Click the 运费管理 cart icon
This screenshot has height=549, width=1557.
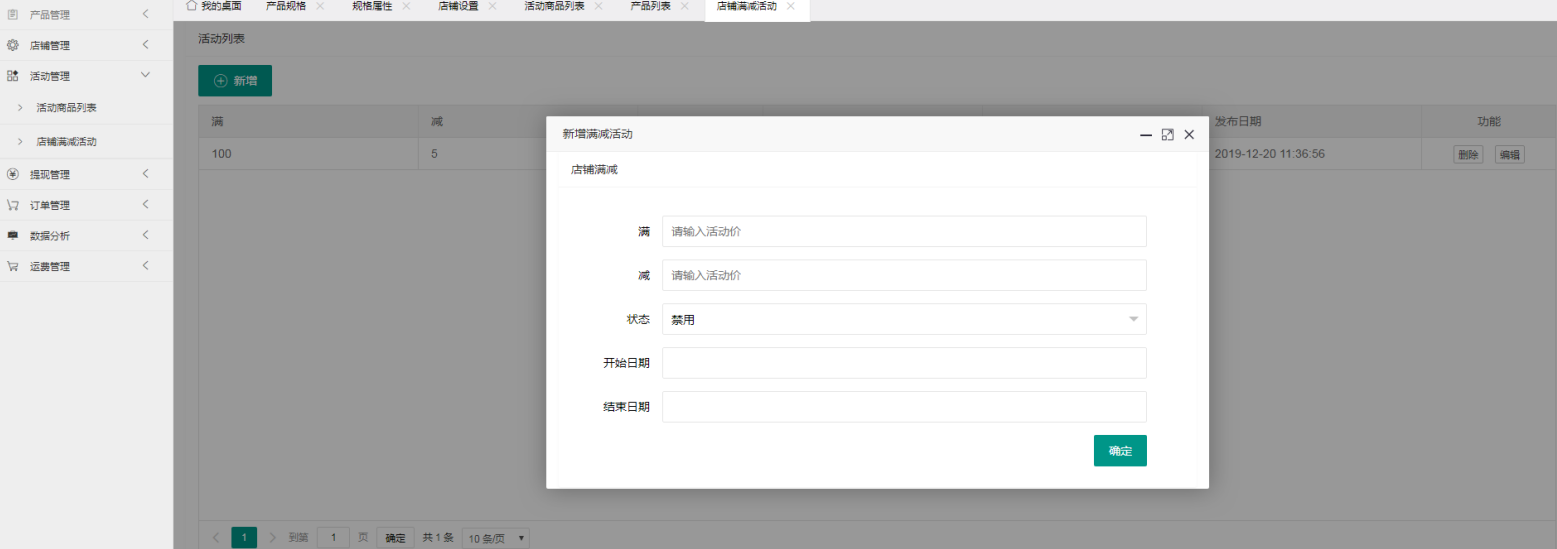pos(13,267)
